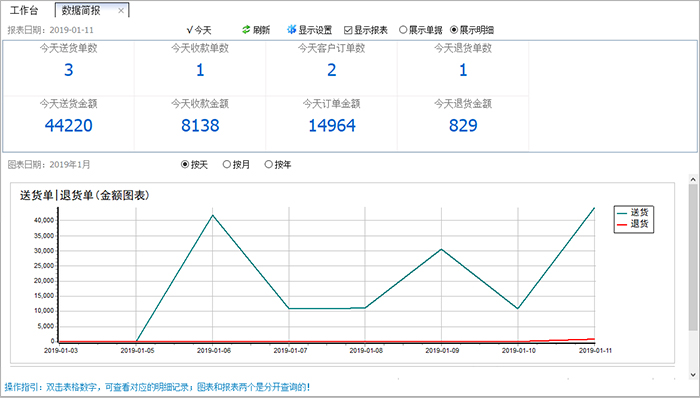The width and height of the screenshot is (700, 398).
Task: Click the 今天订单金额 label
Action: coord(331,104)
